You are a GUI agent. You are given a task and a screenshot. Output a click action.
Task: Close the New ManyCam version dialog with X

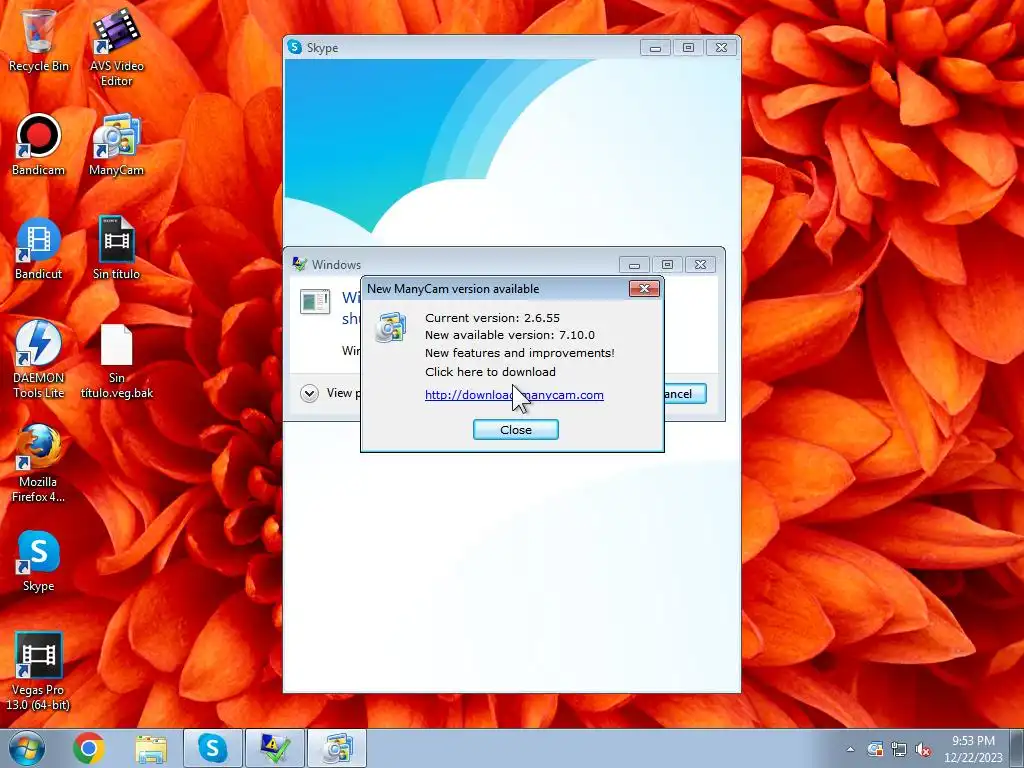(644, 289)
